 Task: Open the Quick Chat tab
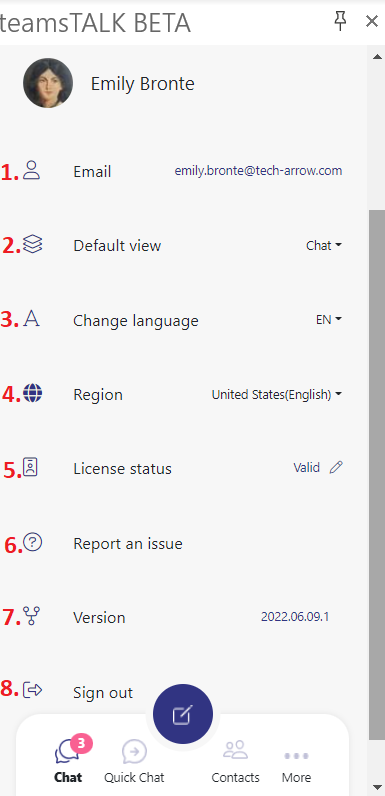[x=134, y=761]
